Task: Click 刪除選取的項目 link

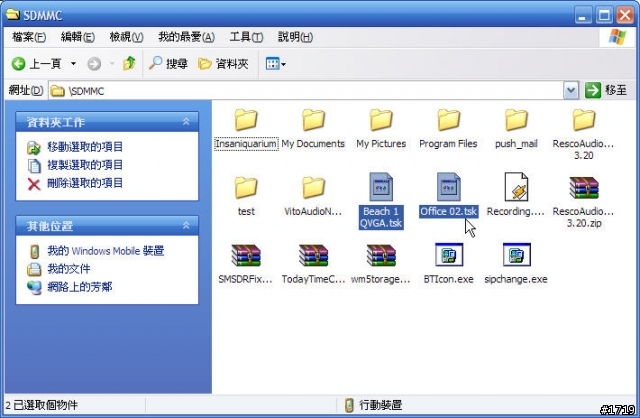Action: (84, 183)
